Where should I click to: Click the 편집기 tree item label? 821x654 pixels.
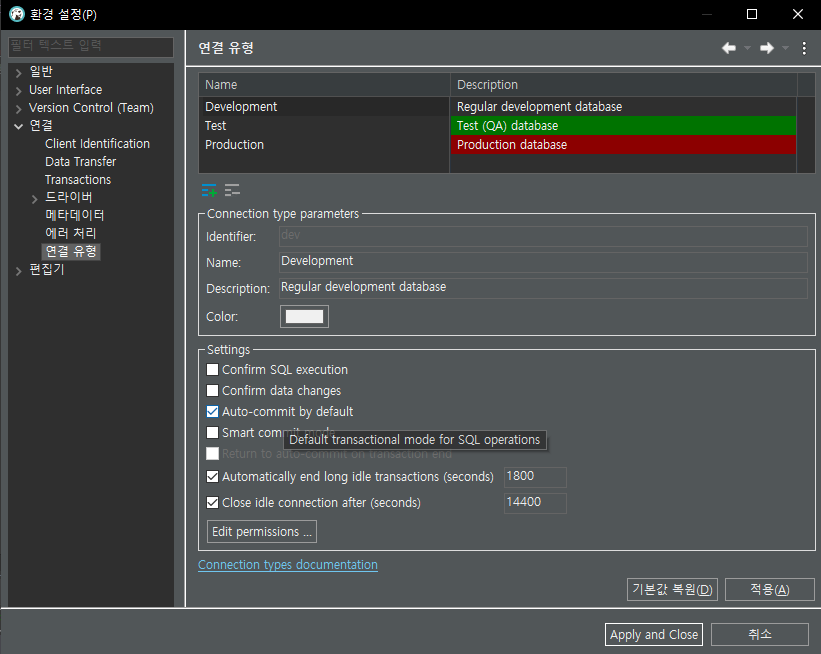pos(47,269)
